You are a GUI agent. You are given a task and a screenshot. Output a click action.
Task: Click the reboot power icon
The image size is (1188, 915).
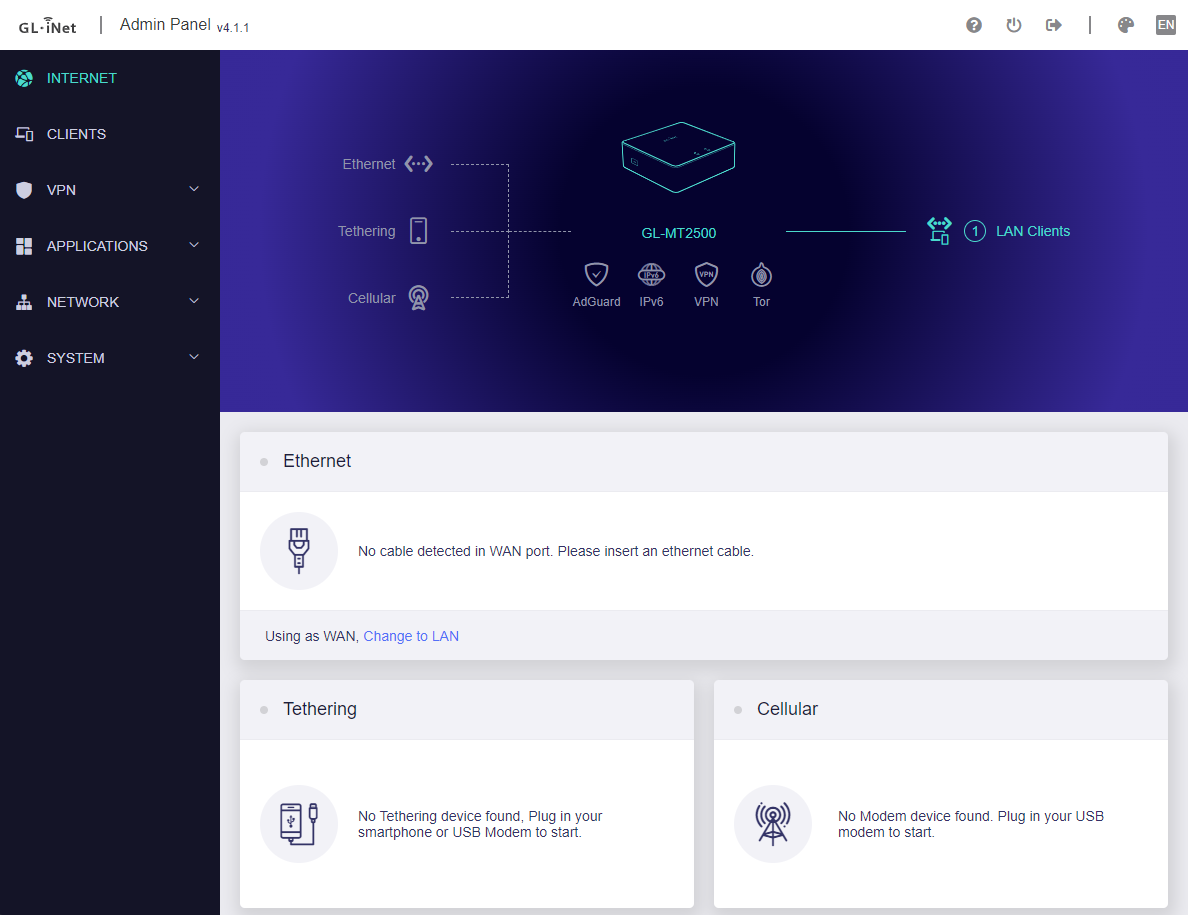click(x=1014, y=25)
